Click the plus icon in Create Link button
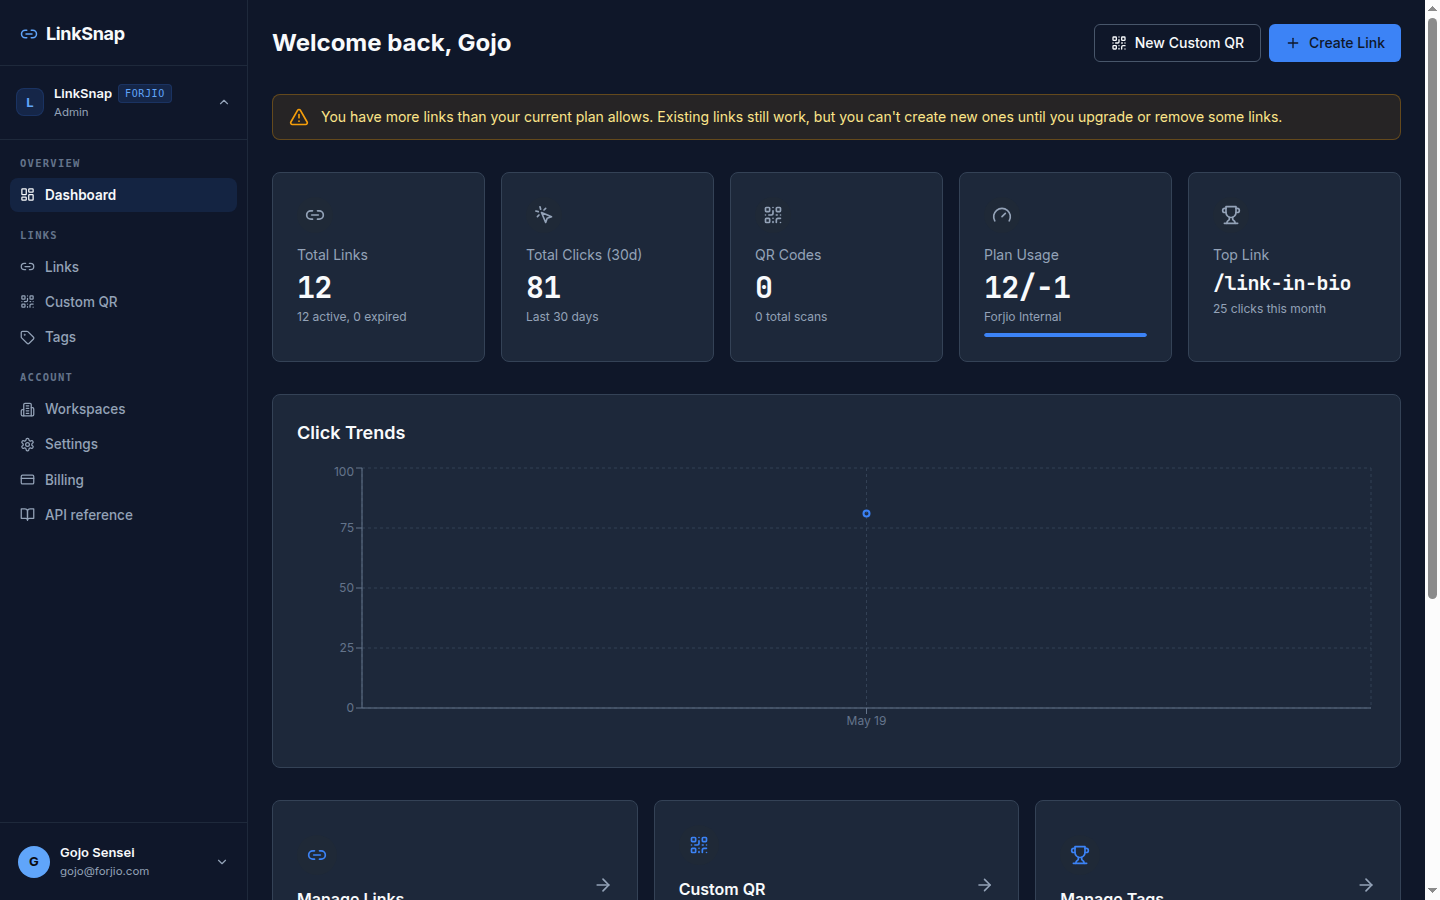The width and height of the screenshot is (1440, 900). pyautogui.click(x=1293, y=43)
